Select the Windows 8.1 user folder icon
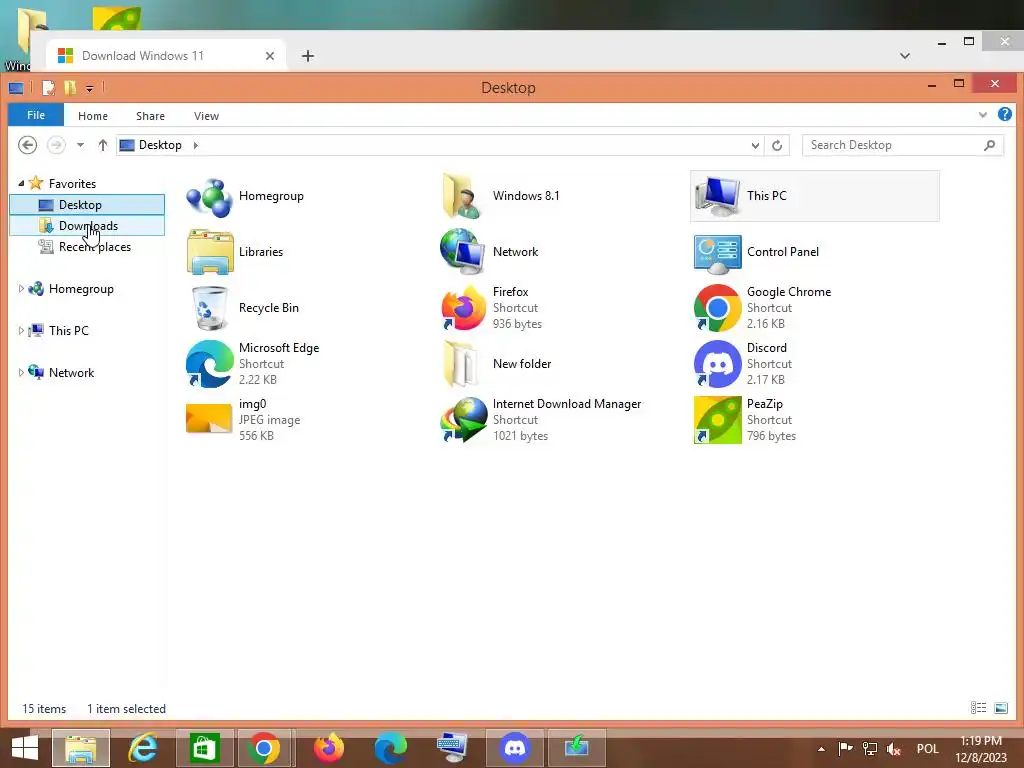 462,196
